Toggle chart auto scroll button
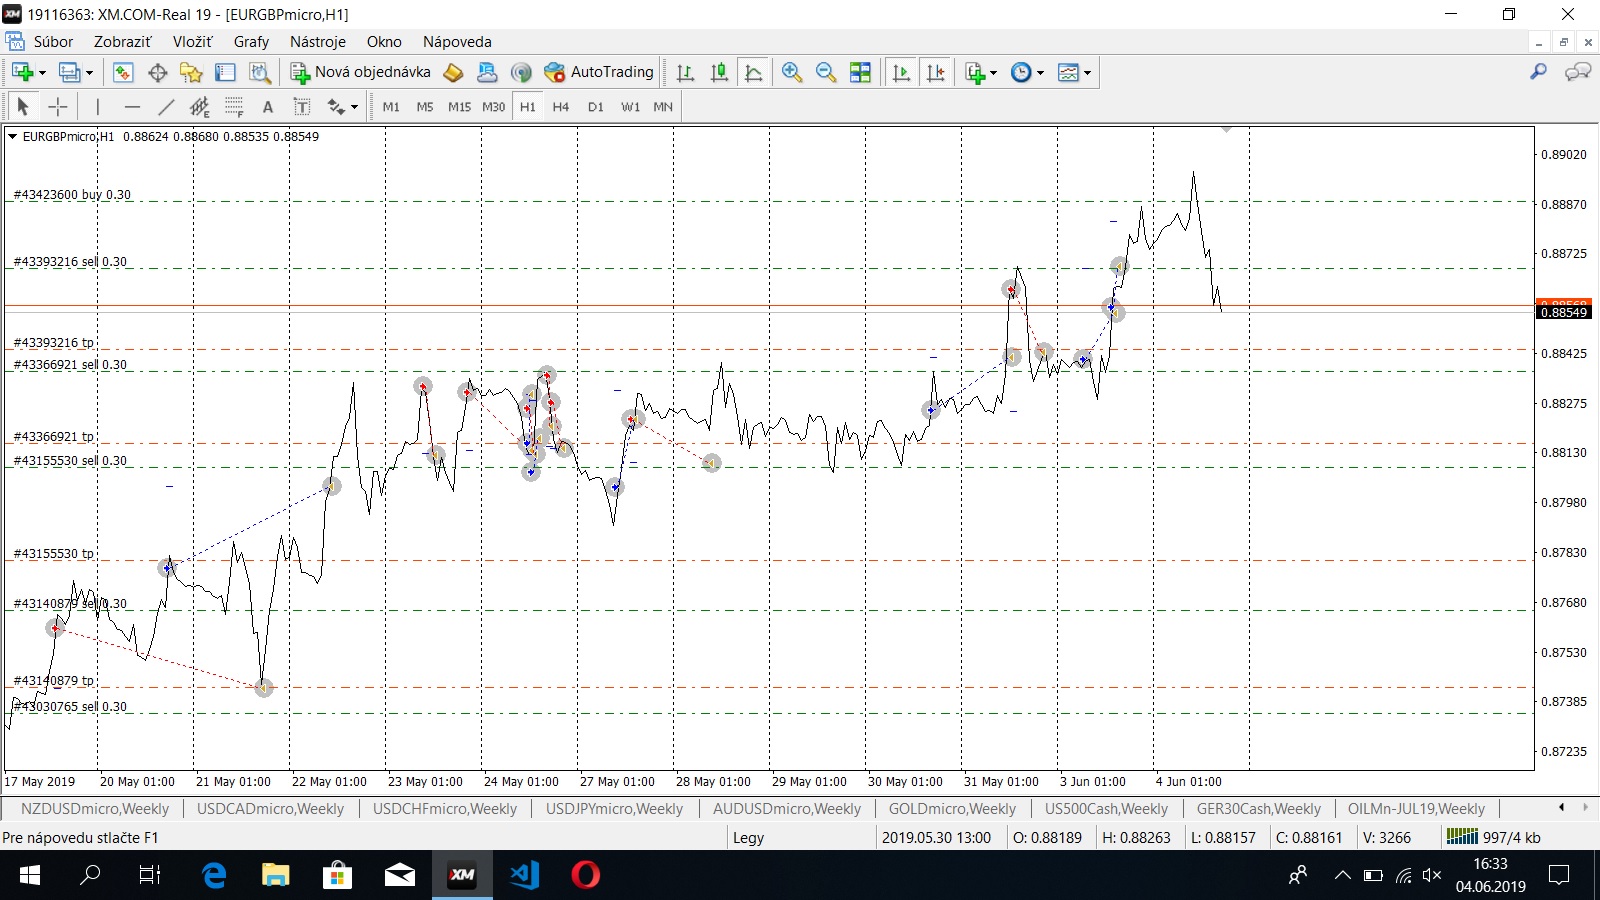1600x900 pixels. (901, 72)
